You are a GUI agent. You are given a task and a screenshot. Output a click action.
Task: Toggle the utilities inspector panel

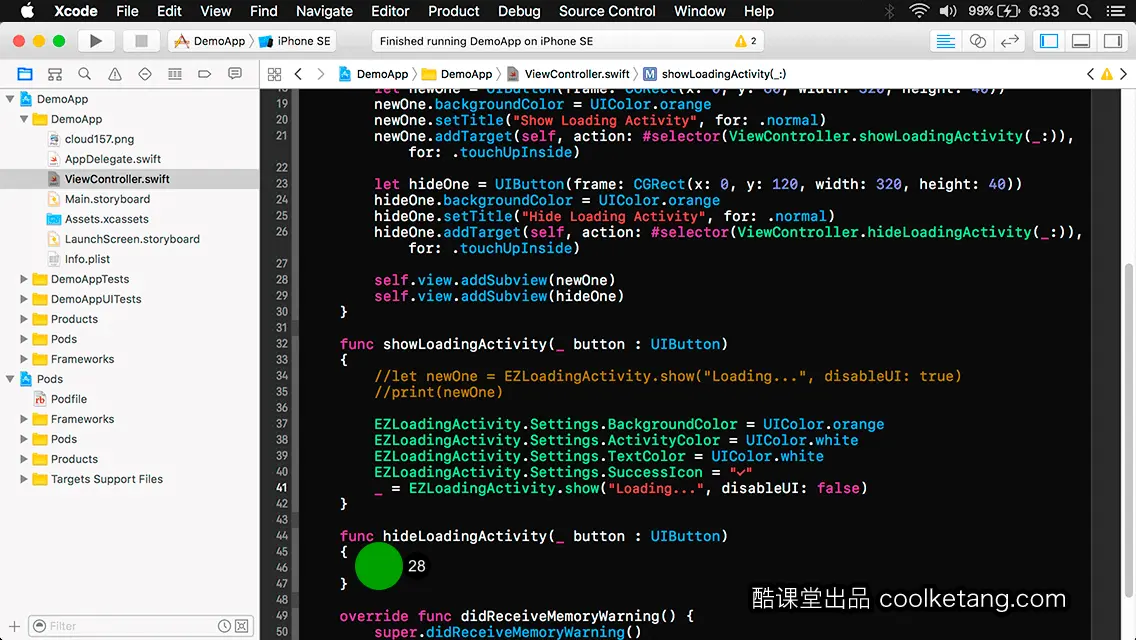(1113, 41)
